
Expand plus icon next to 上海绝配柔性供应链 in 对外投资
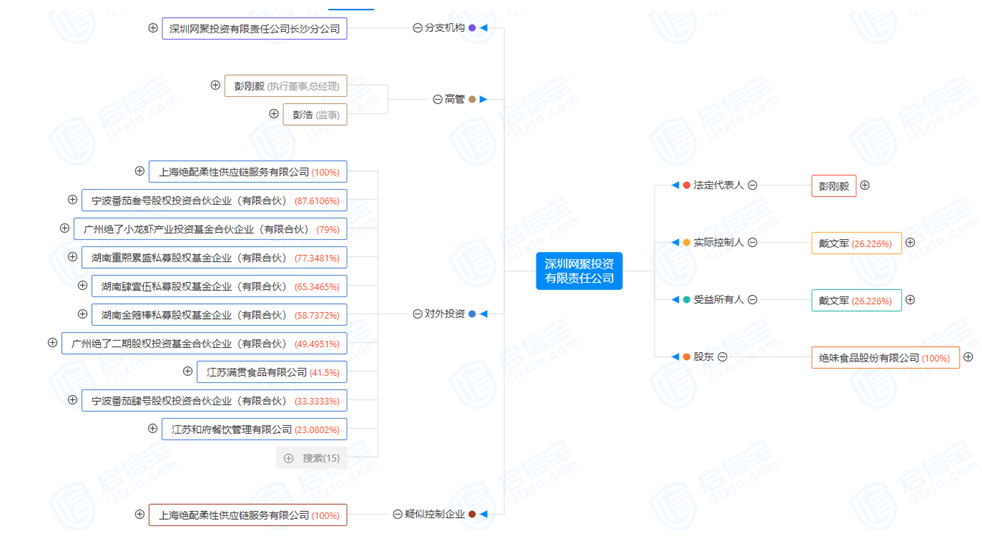[x=140, y=170]
